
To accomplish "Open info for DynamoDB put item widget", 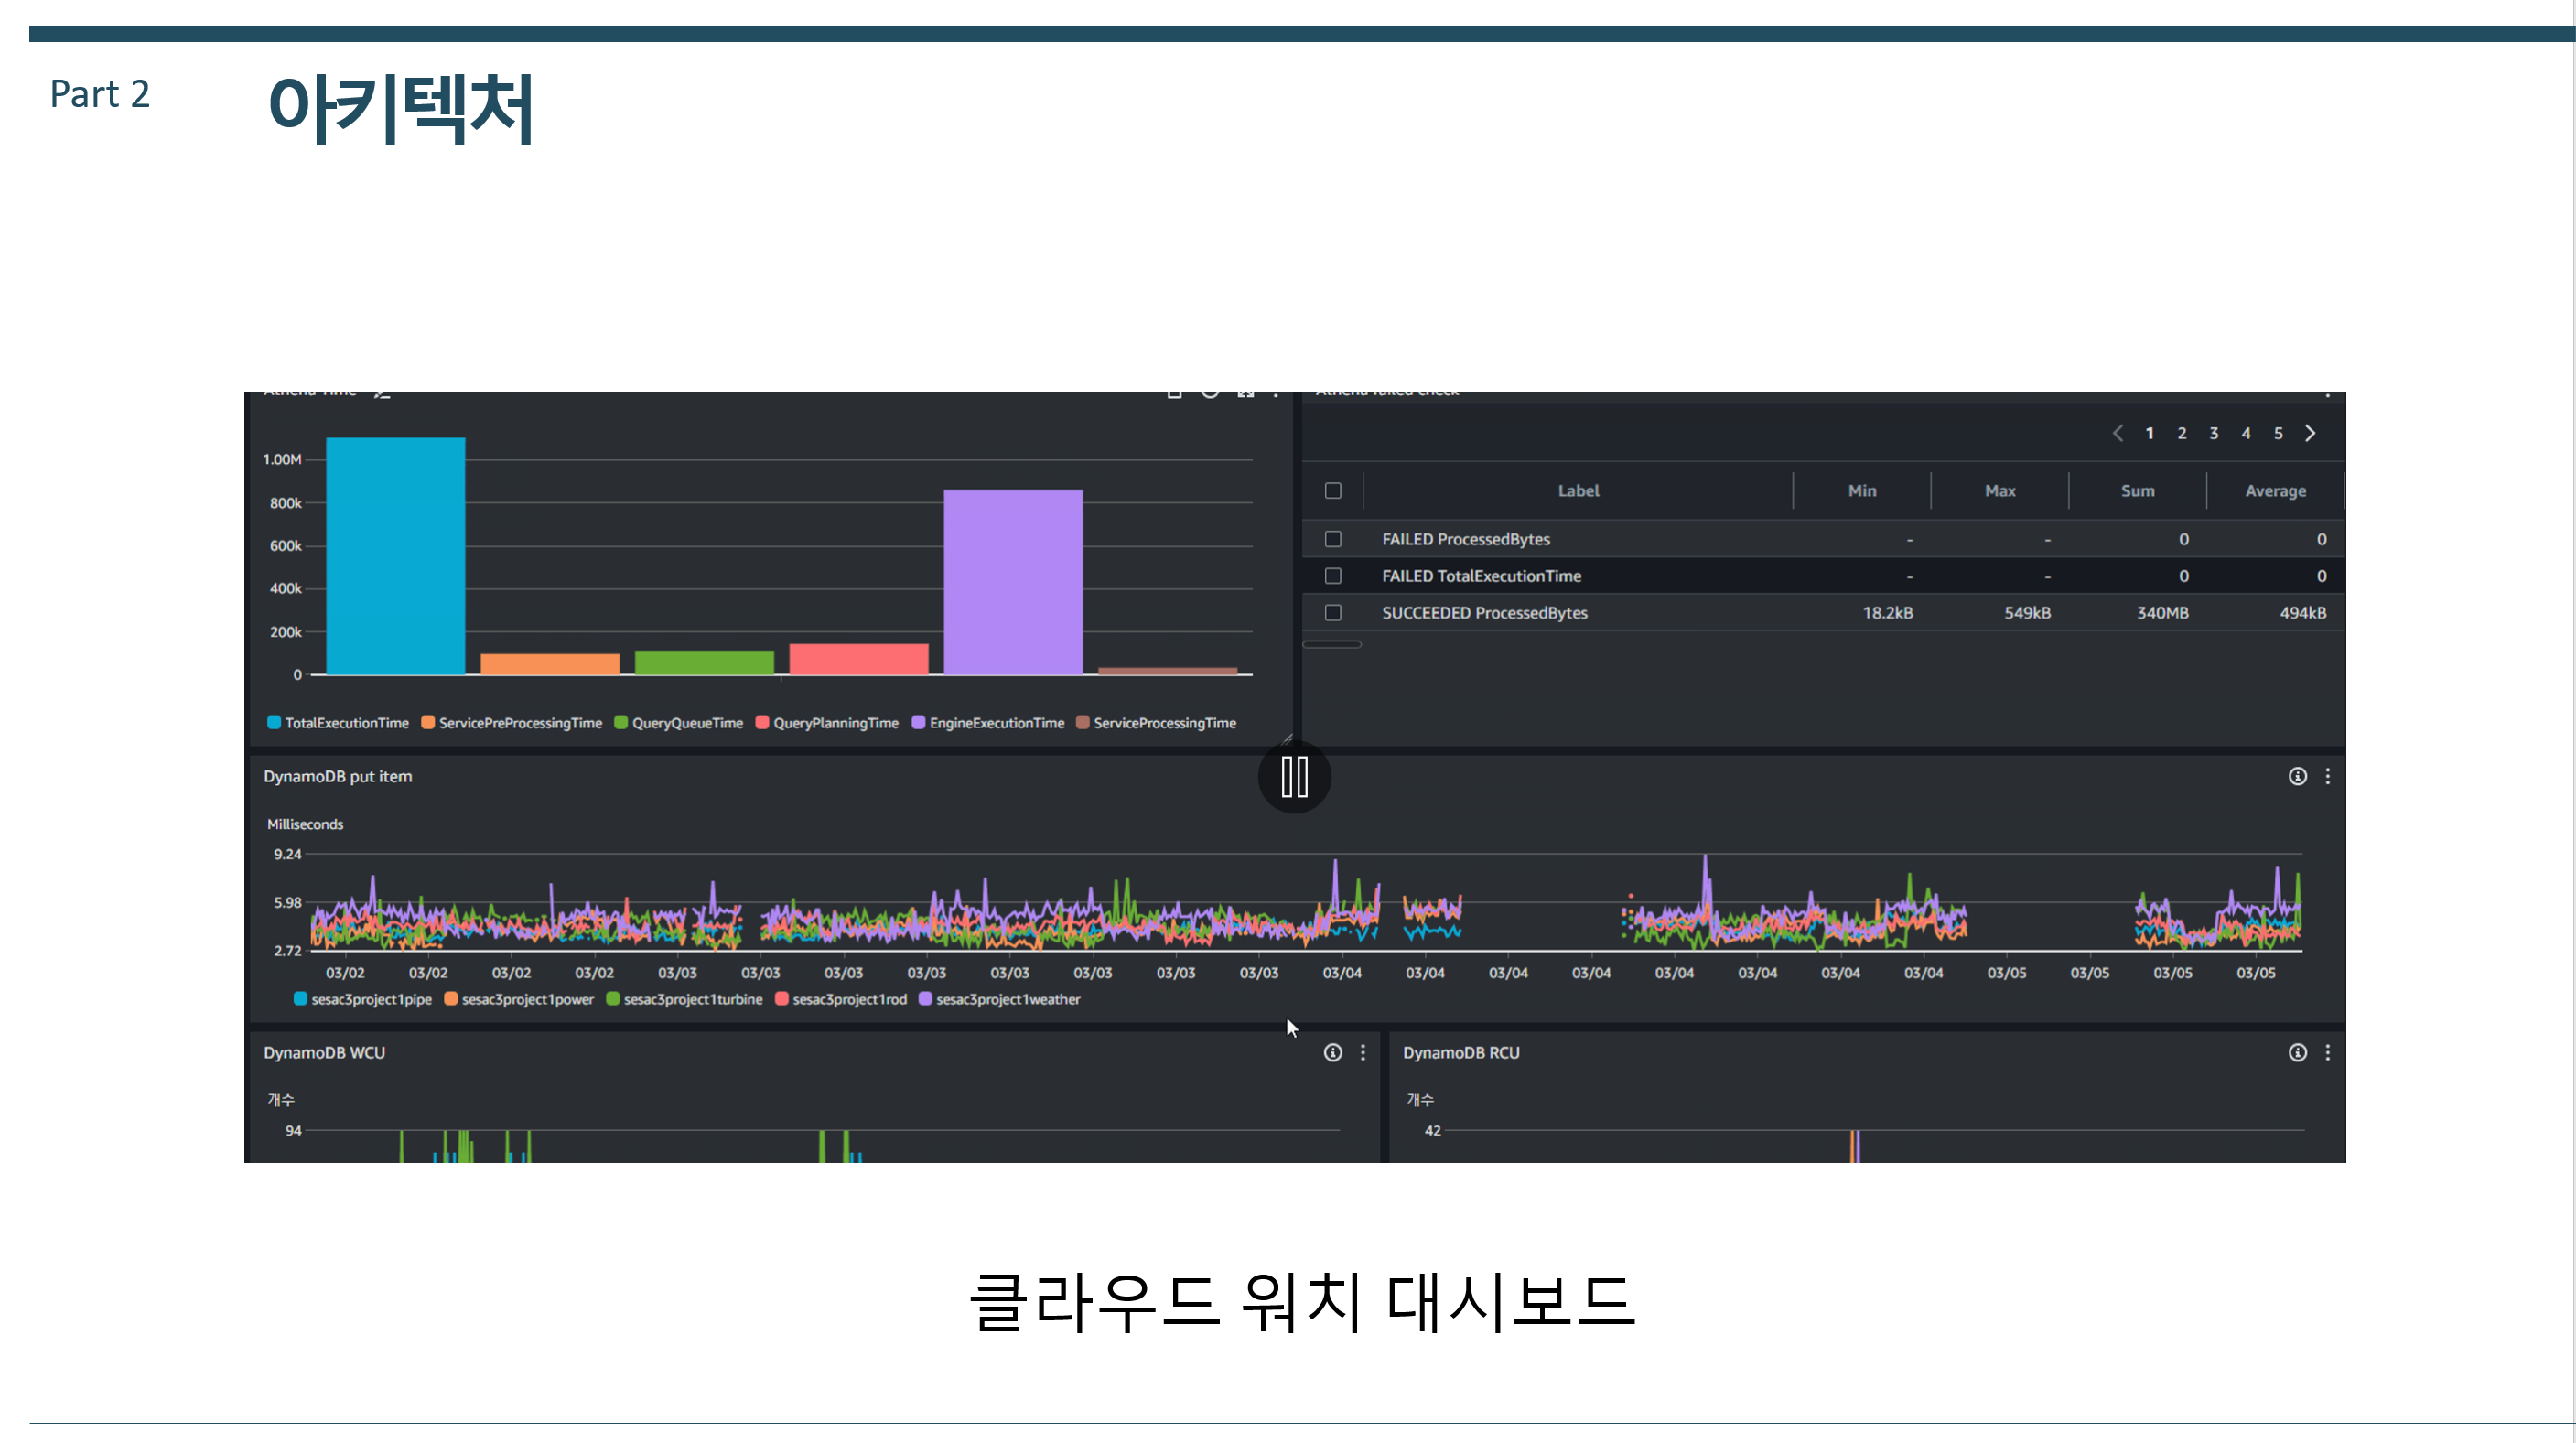I will coord(2297,777).
